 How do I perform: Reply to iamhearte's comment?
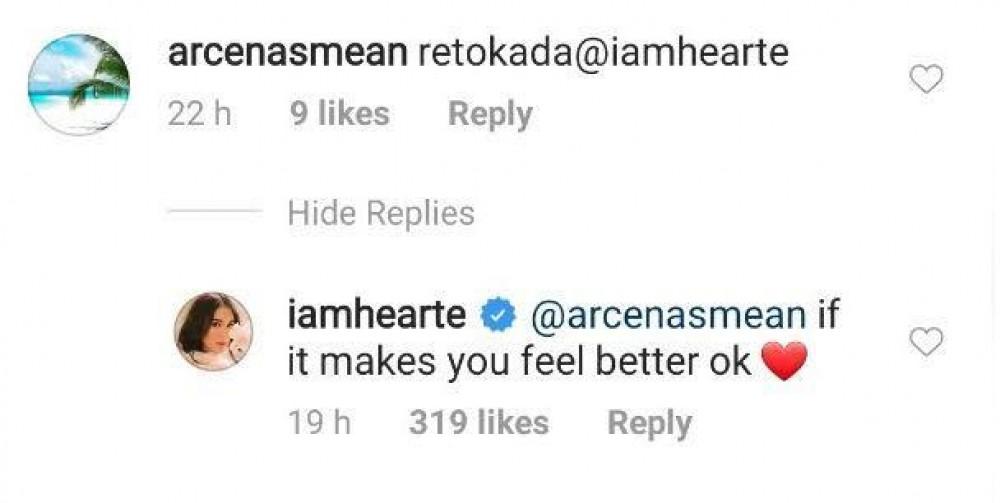[x=649, y=423]
